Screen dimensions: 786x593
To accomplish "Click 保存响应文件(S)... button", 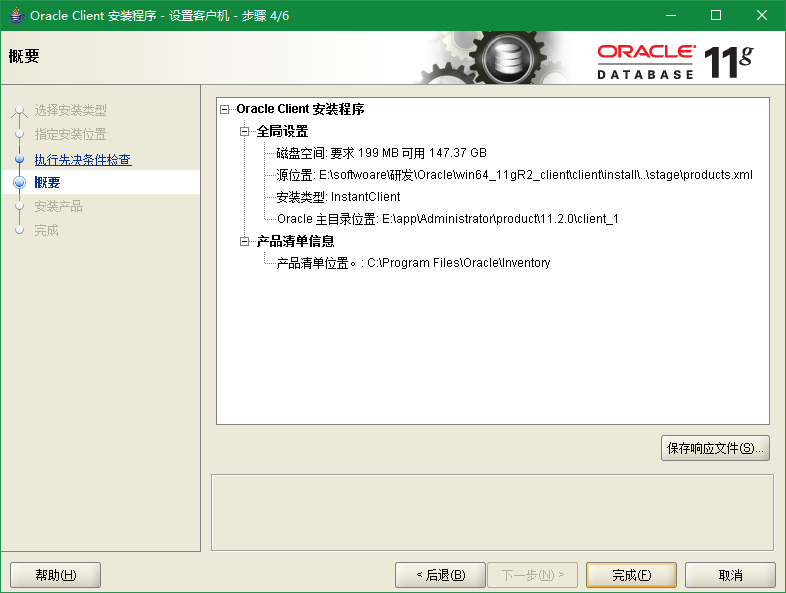I will click(715, 448).
